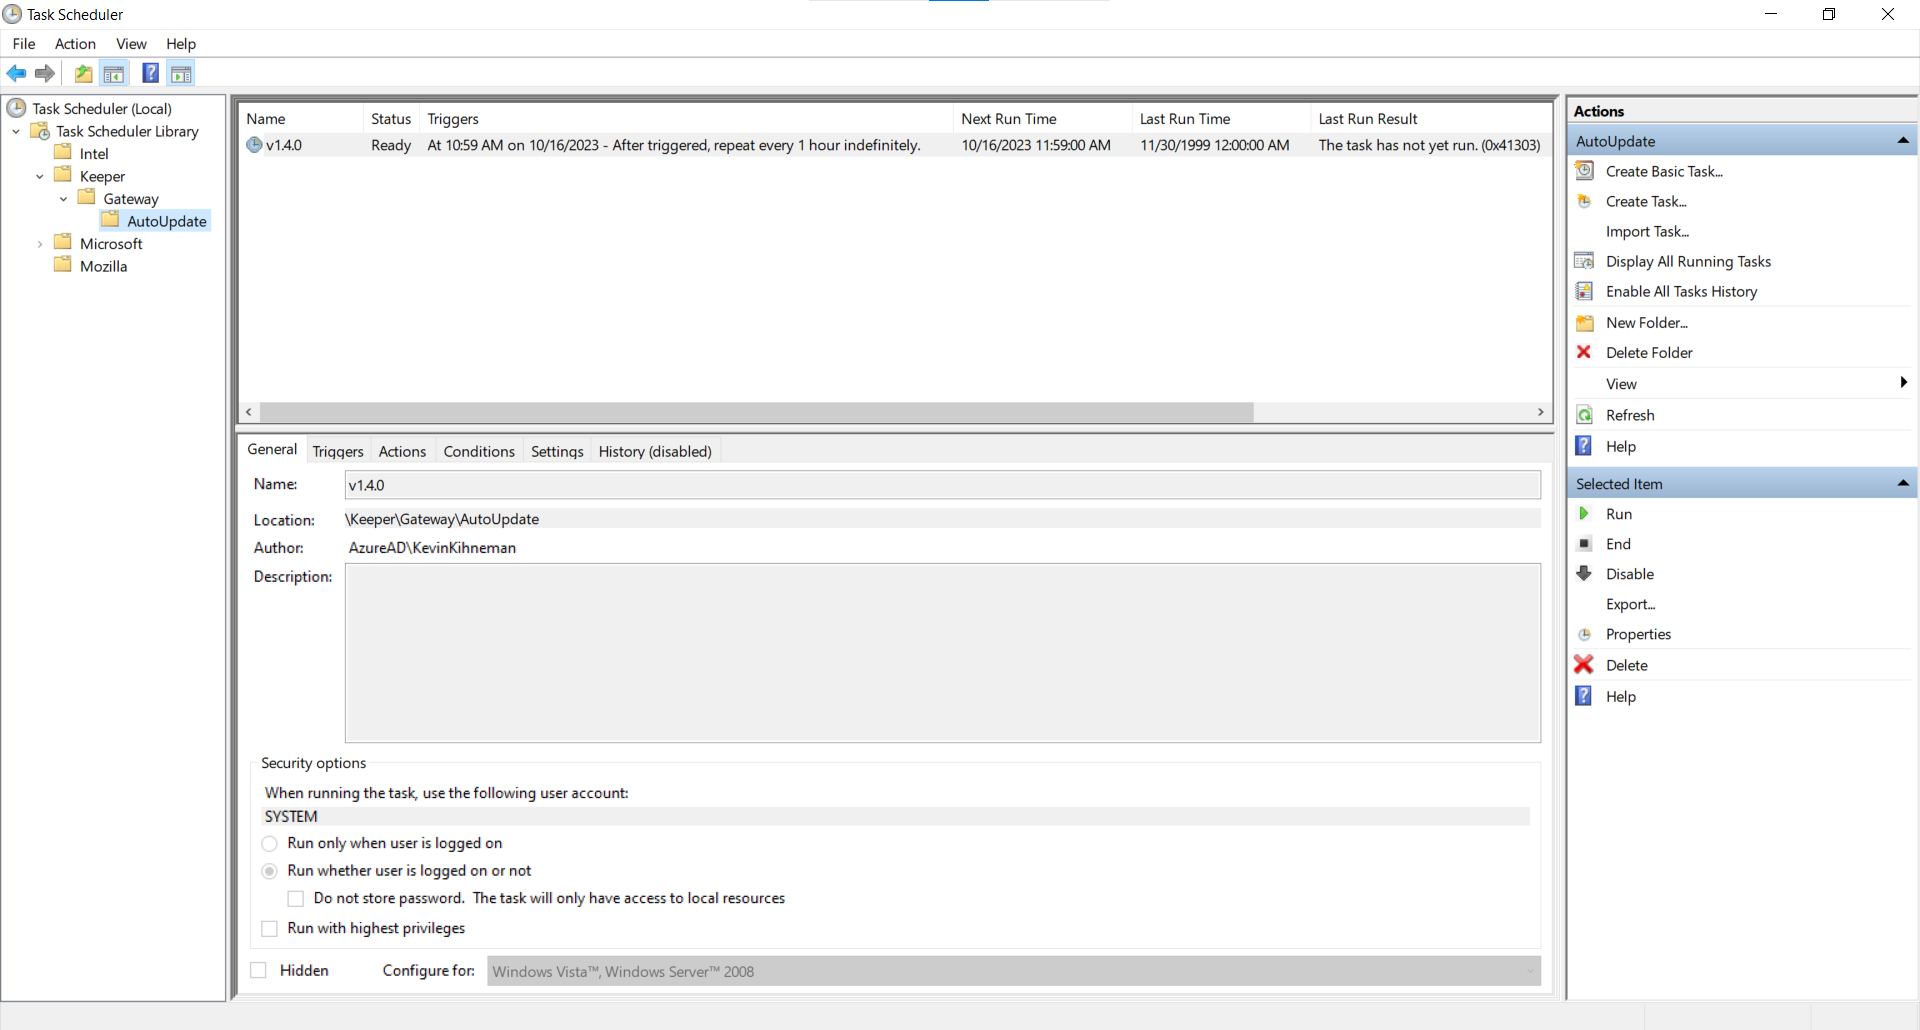
Task: Refresh the task list
Action: click(1629, 415)
